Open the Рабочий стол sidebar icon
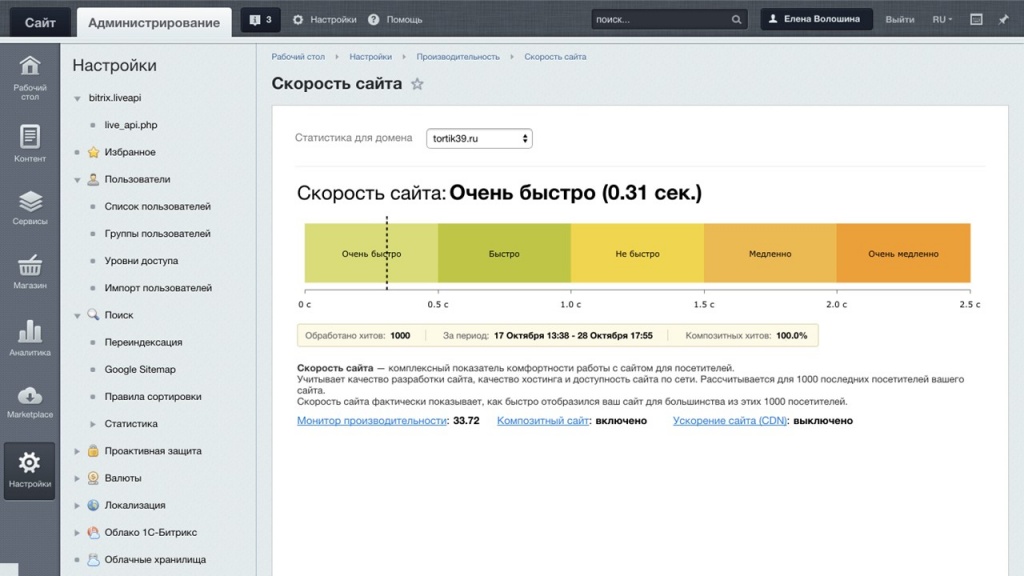This screenshot has height=576, width=1024. click(x=29, y=77)
